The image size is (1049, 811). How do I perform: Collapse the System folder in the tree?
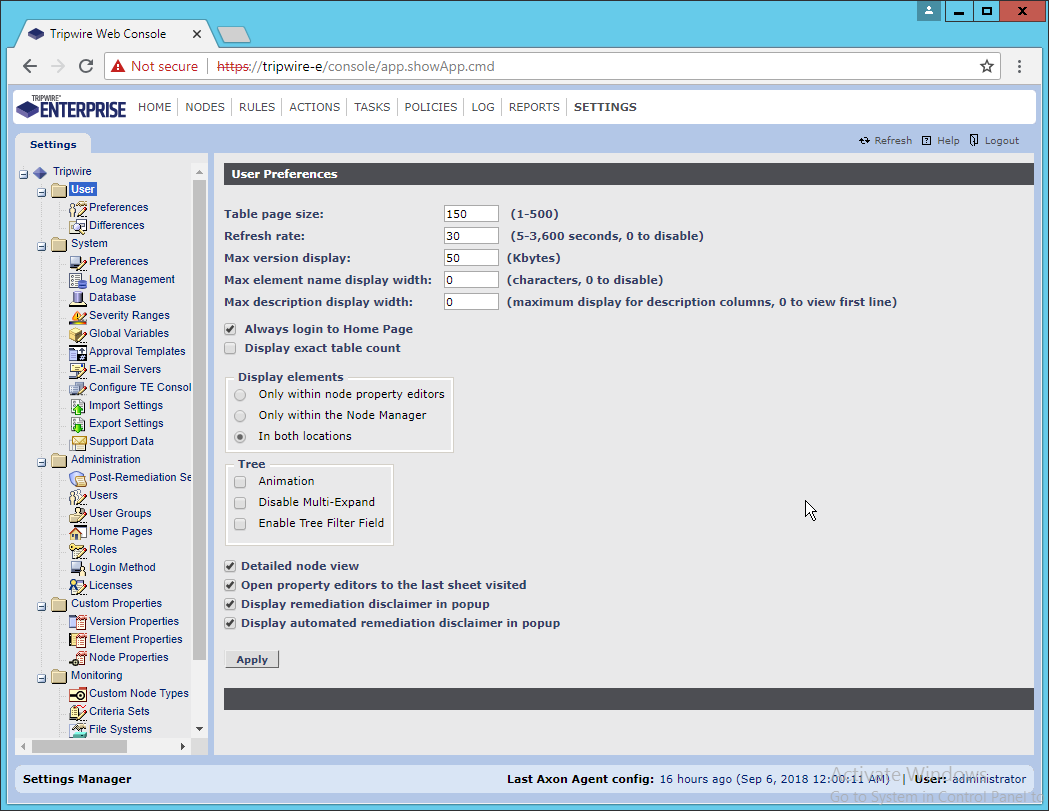[42, 245]
